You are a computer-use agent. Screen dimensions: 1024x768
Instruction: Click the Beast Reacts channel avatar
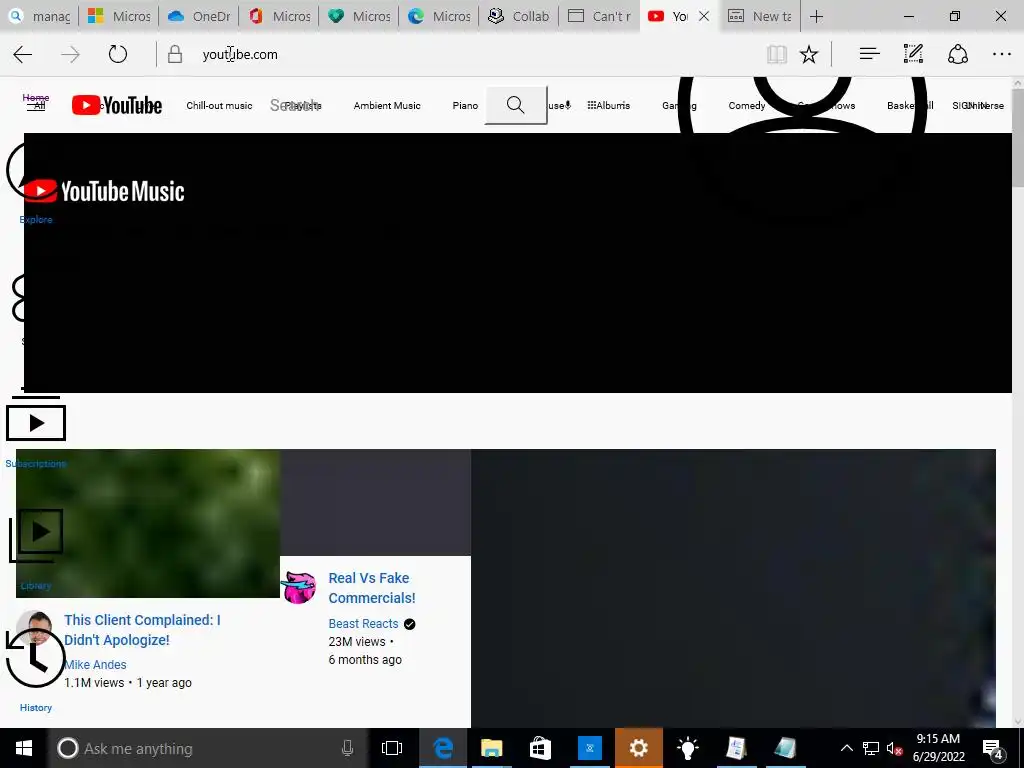(299, 586)
